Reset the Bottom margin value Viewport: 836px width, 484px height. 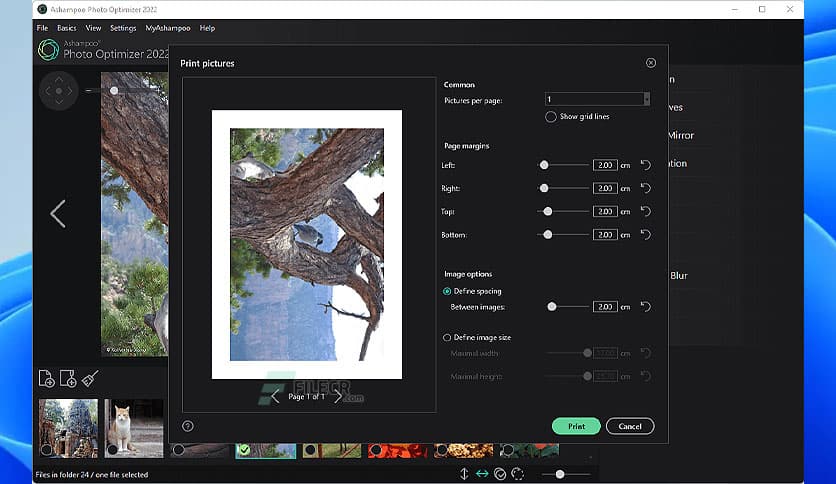(x=646, y=235)
